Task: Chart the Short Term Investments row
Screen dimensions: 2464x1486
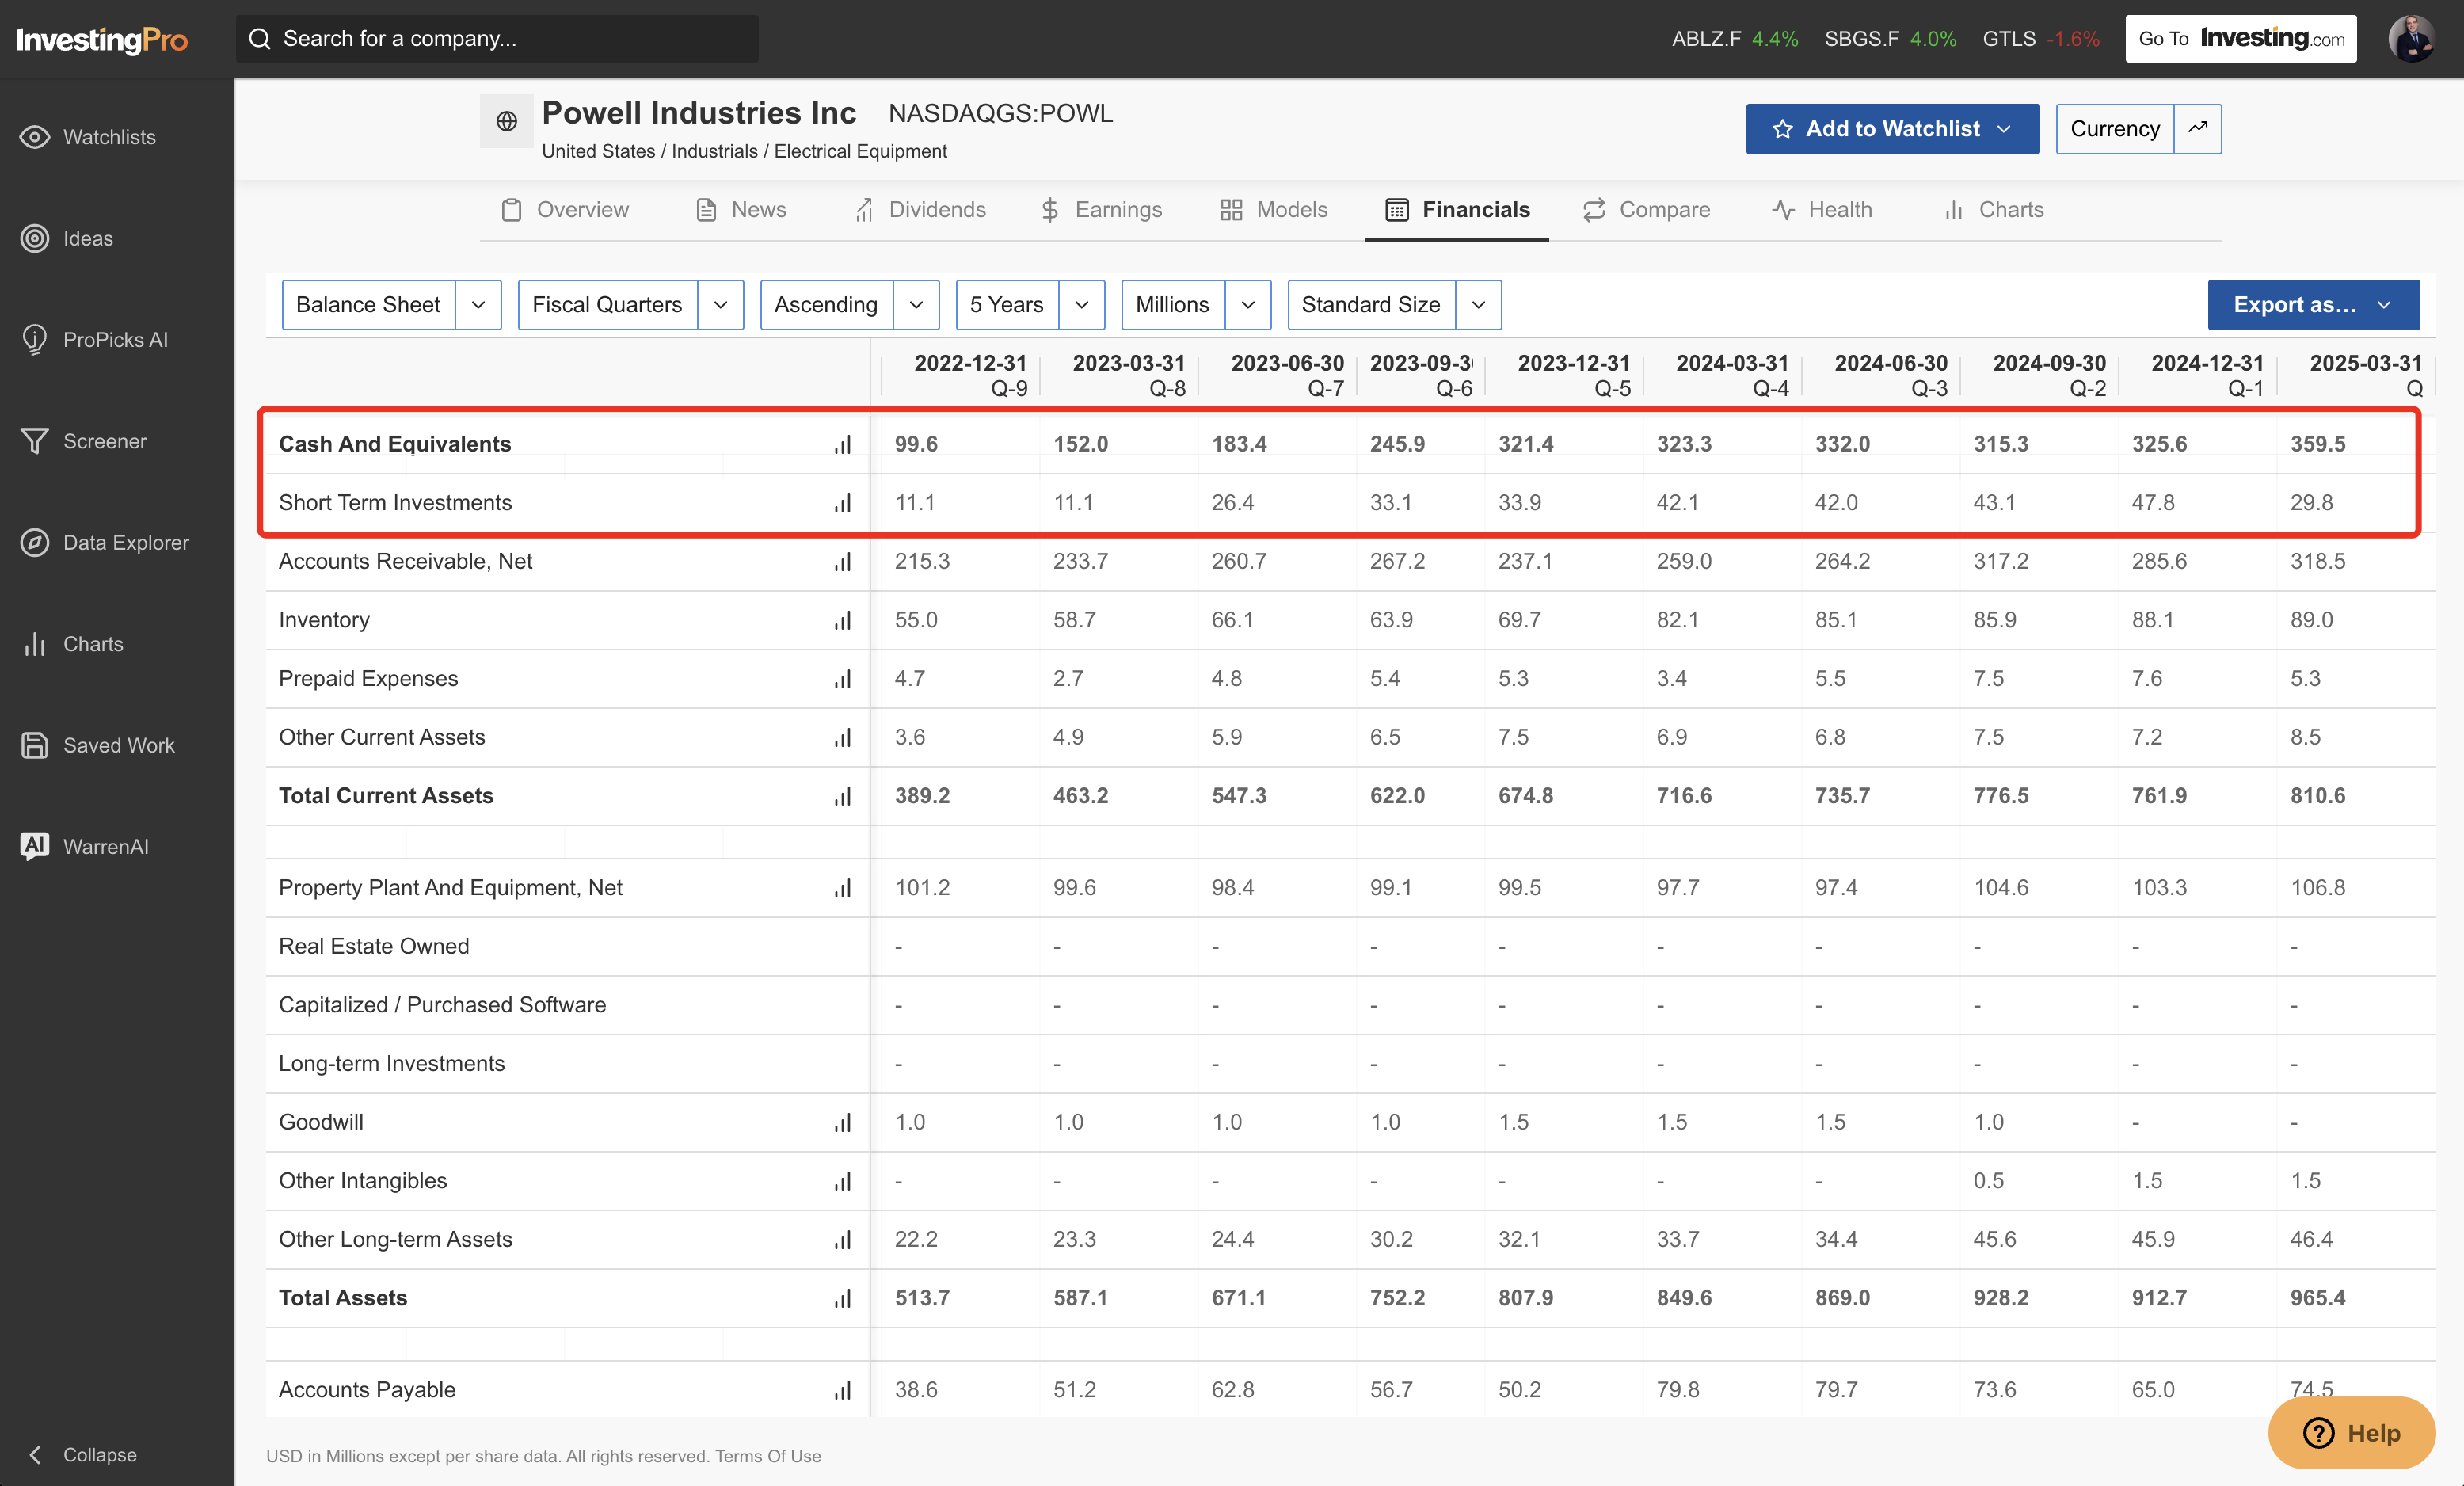Action: click(843, 503)
